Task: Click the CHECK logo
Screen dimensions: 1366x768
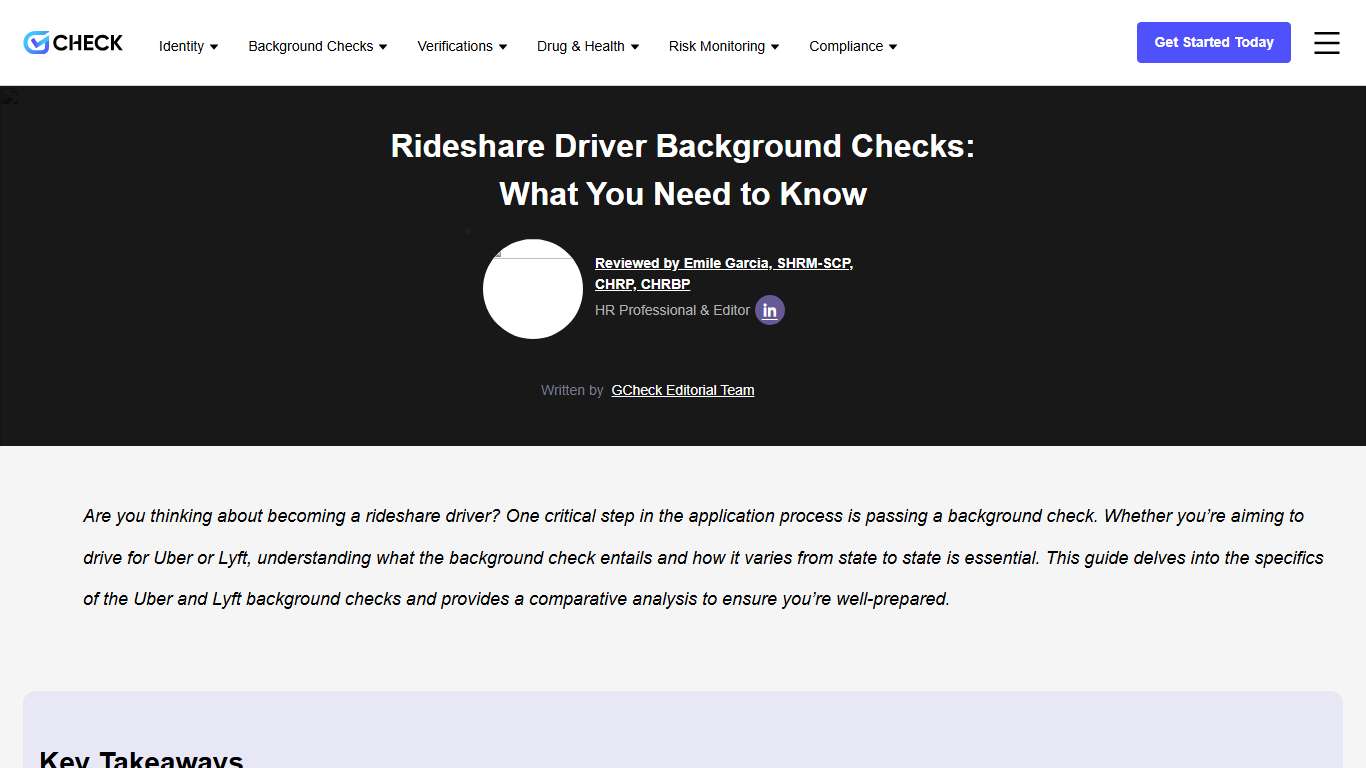Action: click(72, 42)
